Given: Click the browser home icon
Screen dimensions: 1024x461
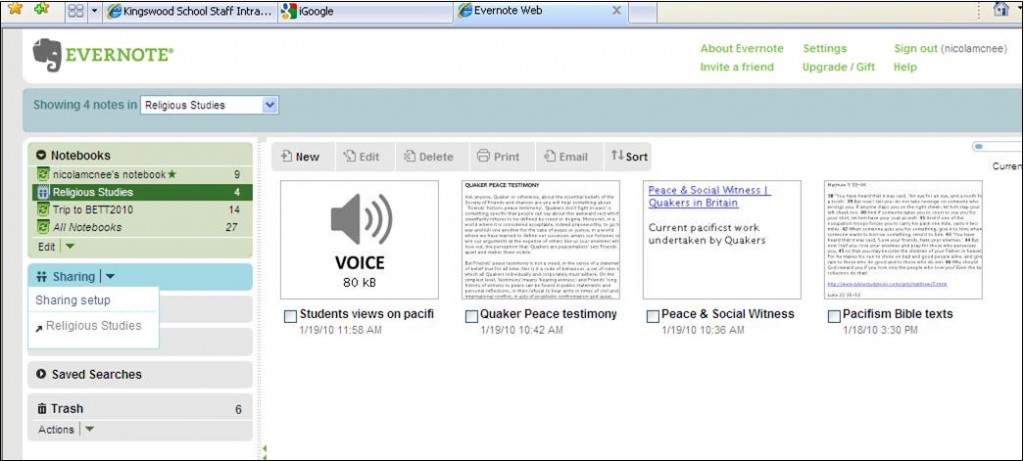Looking at the screenshot, I should (1001, 9).
